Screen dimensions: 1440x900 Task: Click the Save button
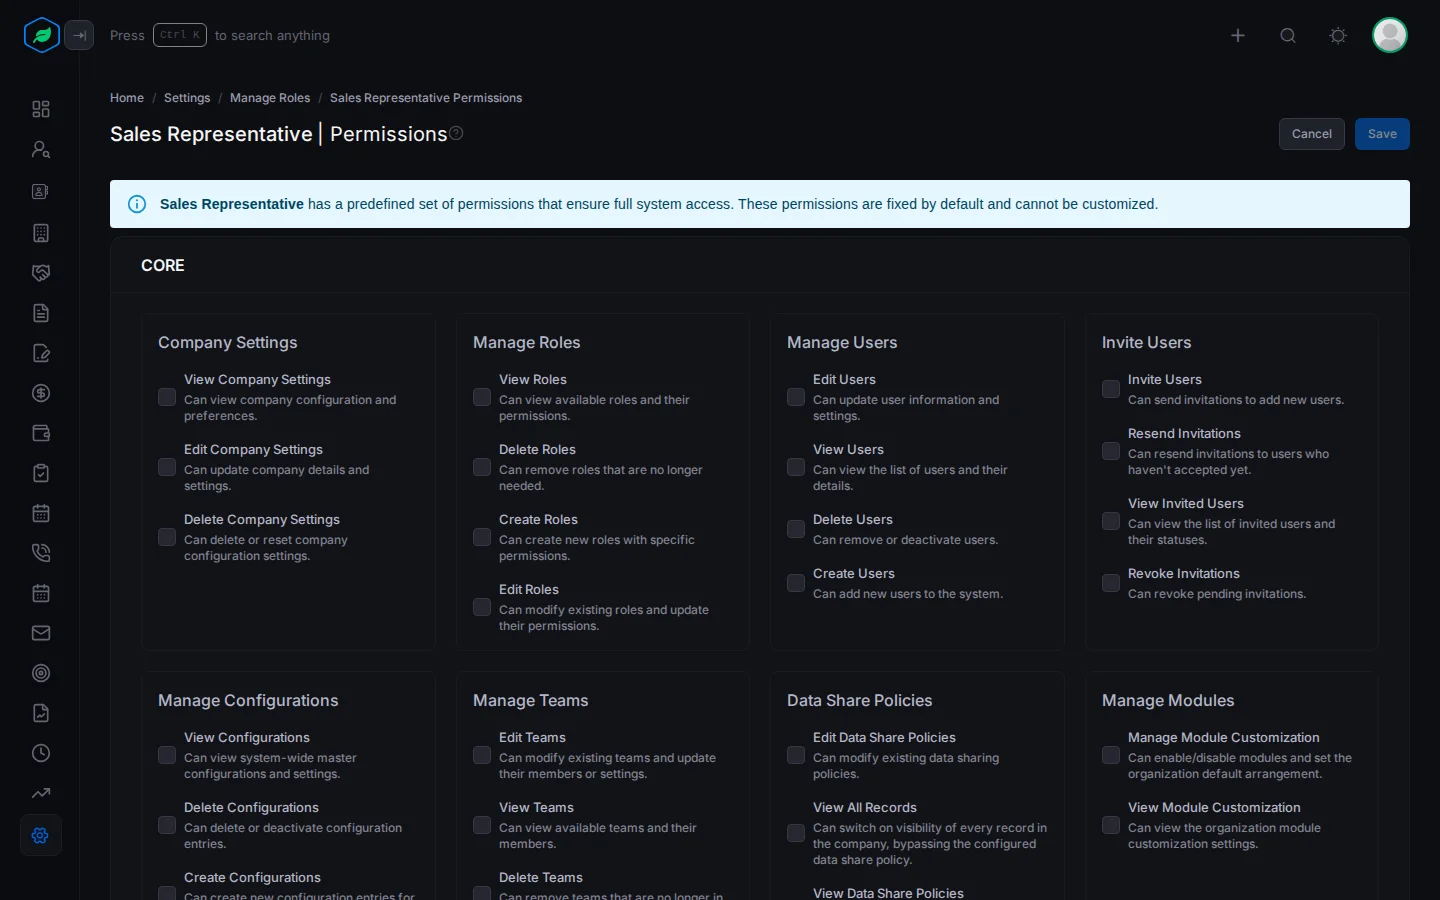[1382, 134]
